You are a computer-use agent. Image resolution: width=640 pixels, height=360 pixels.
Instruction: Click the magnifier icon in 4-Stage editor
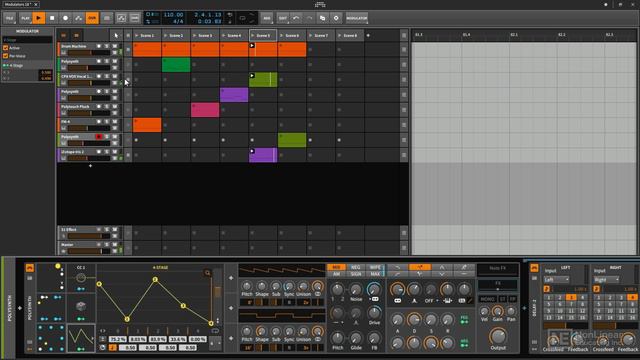pyautogui.click(x=207, y=273)
